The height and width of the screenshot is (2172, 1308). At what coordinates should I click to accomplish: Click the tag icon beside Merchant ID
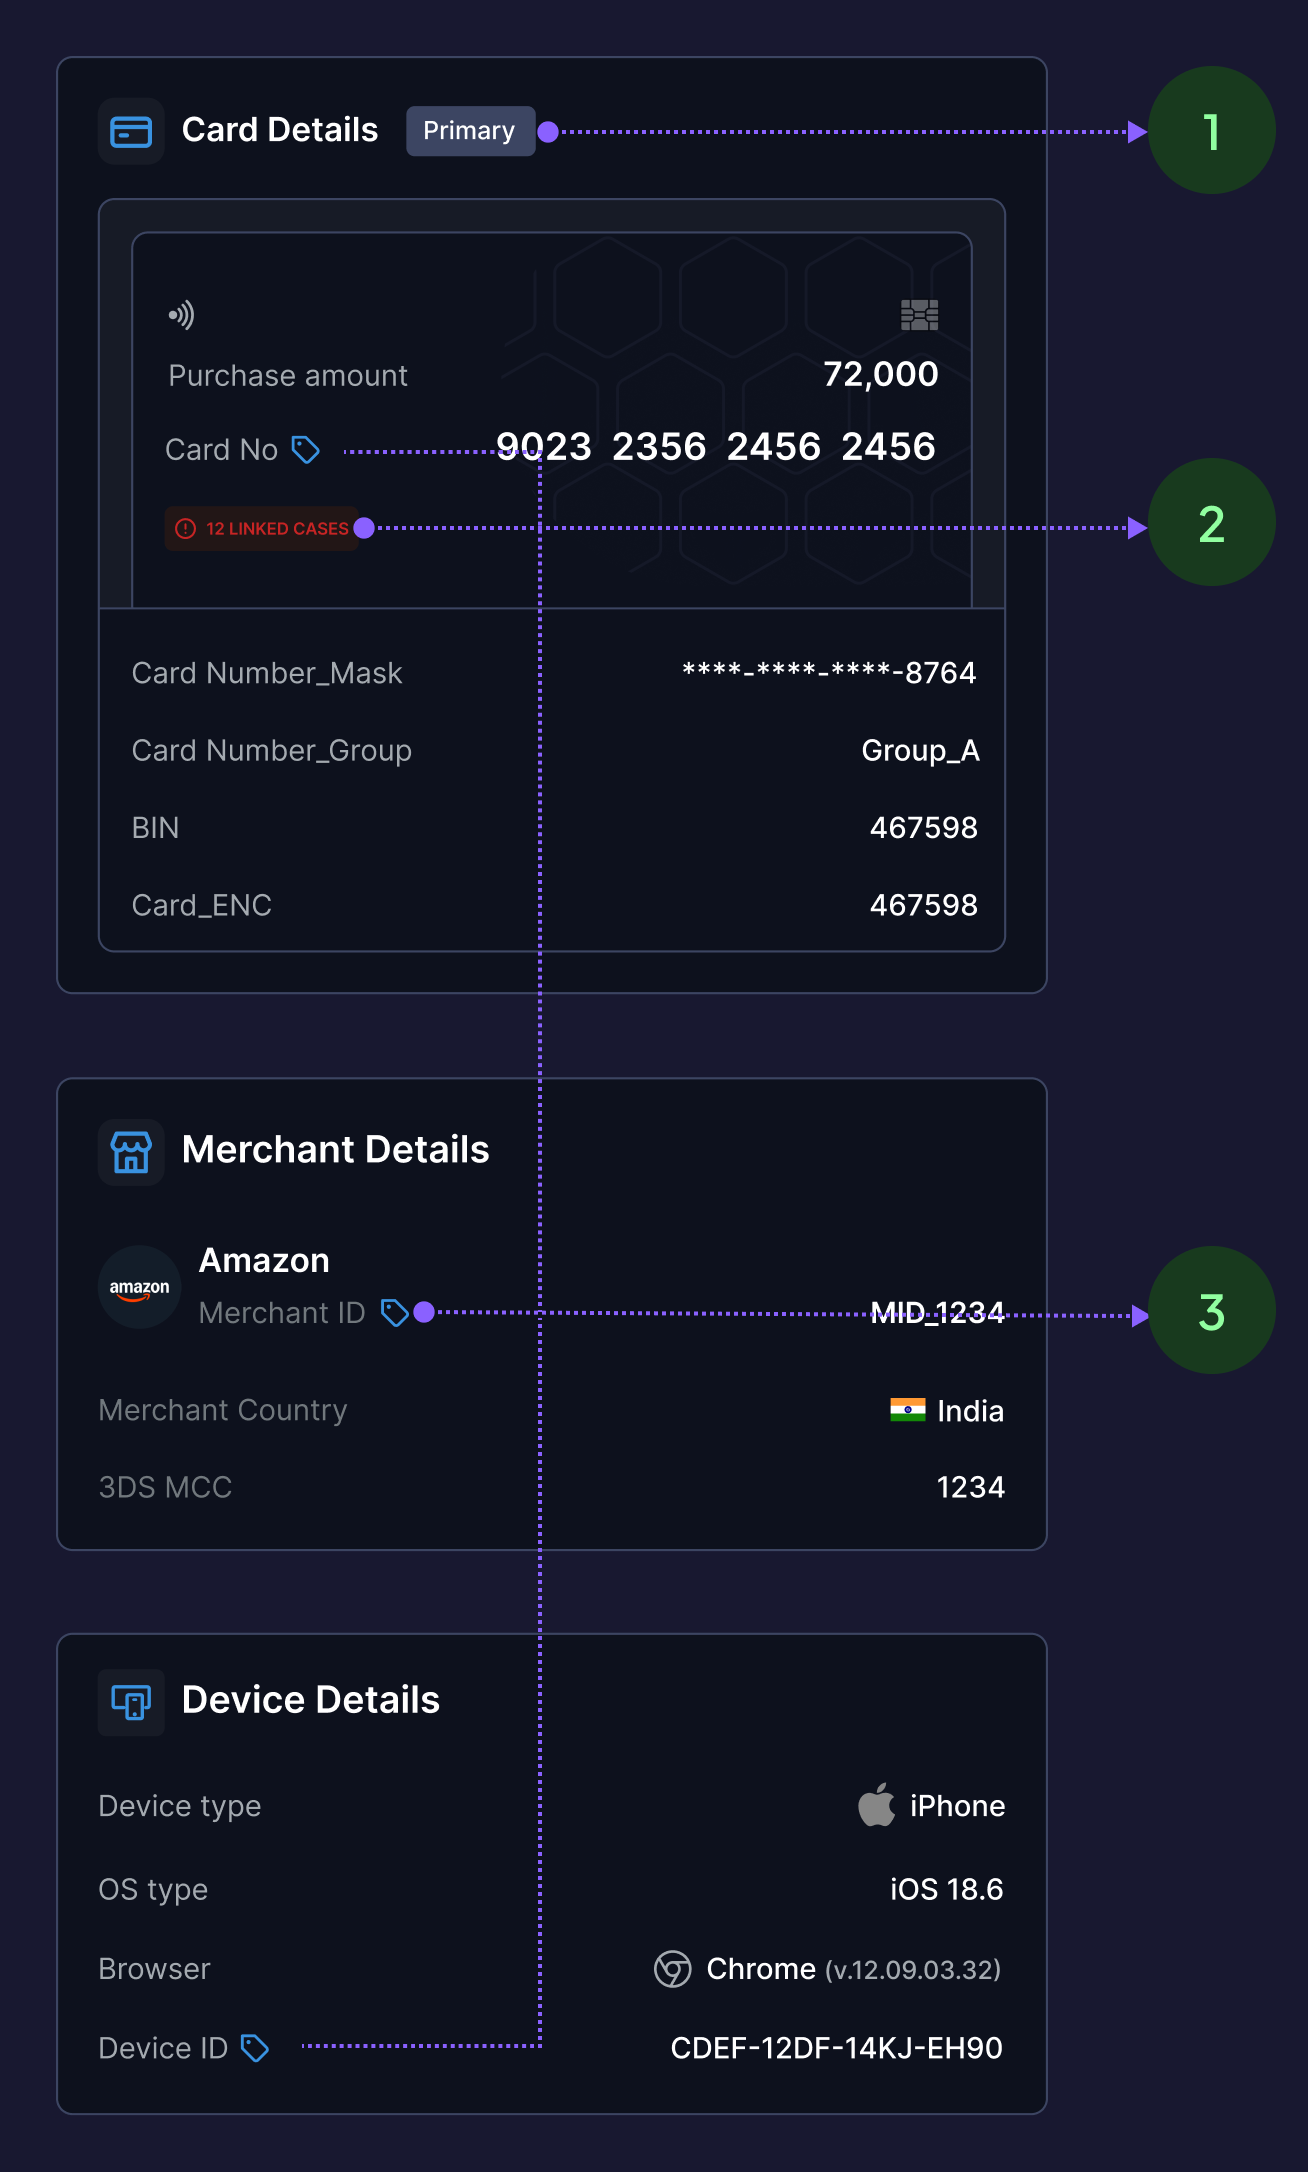(395, 1312)
